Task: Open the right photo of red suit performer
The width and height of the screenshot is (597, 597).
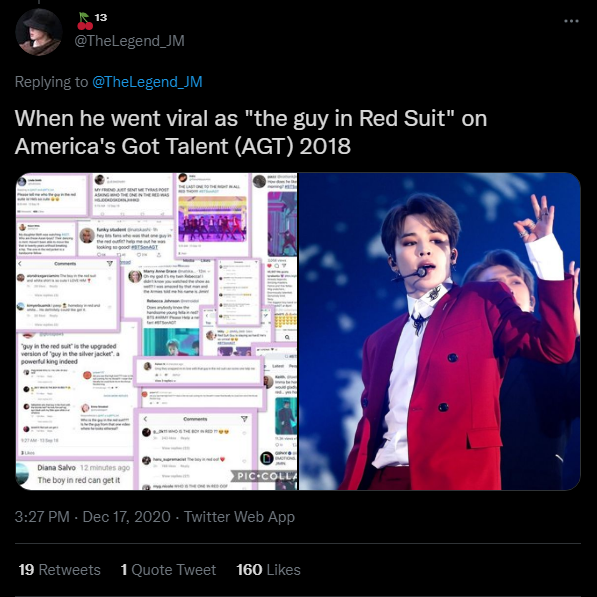Action: [440, 331]
